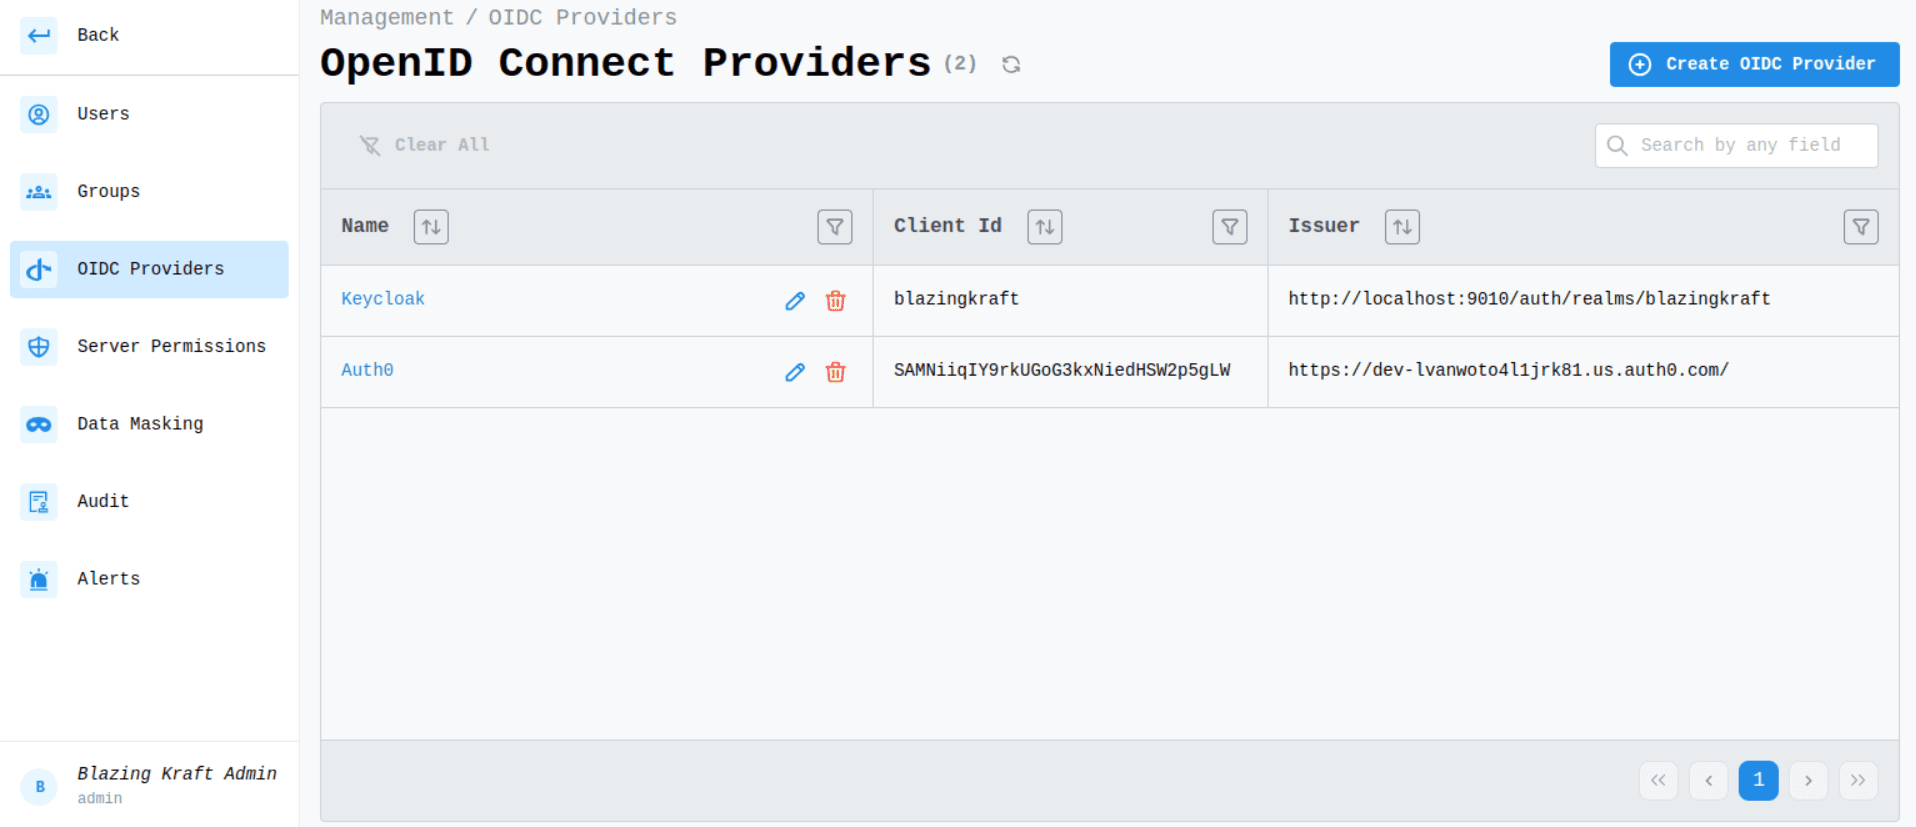Open filter for Client Id column
Image resolution: width=1916 pixels, height=827 pixels.
[x=1230, y=227]
